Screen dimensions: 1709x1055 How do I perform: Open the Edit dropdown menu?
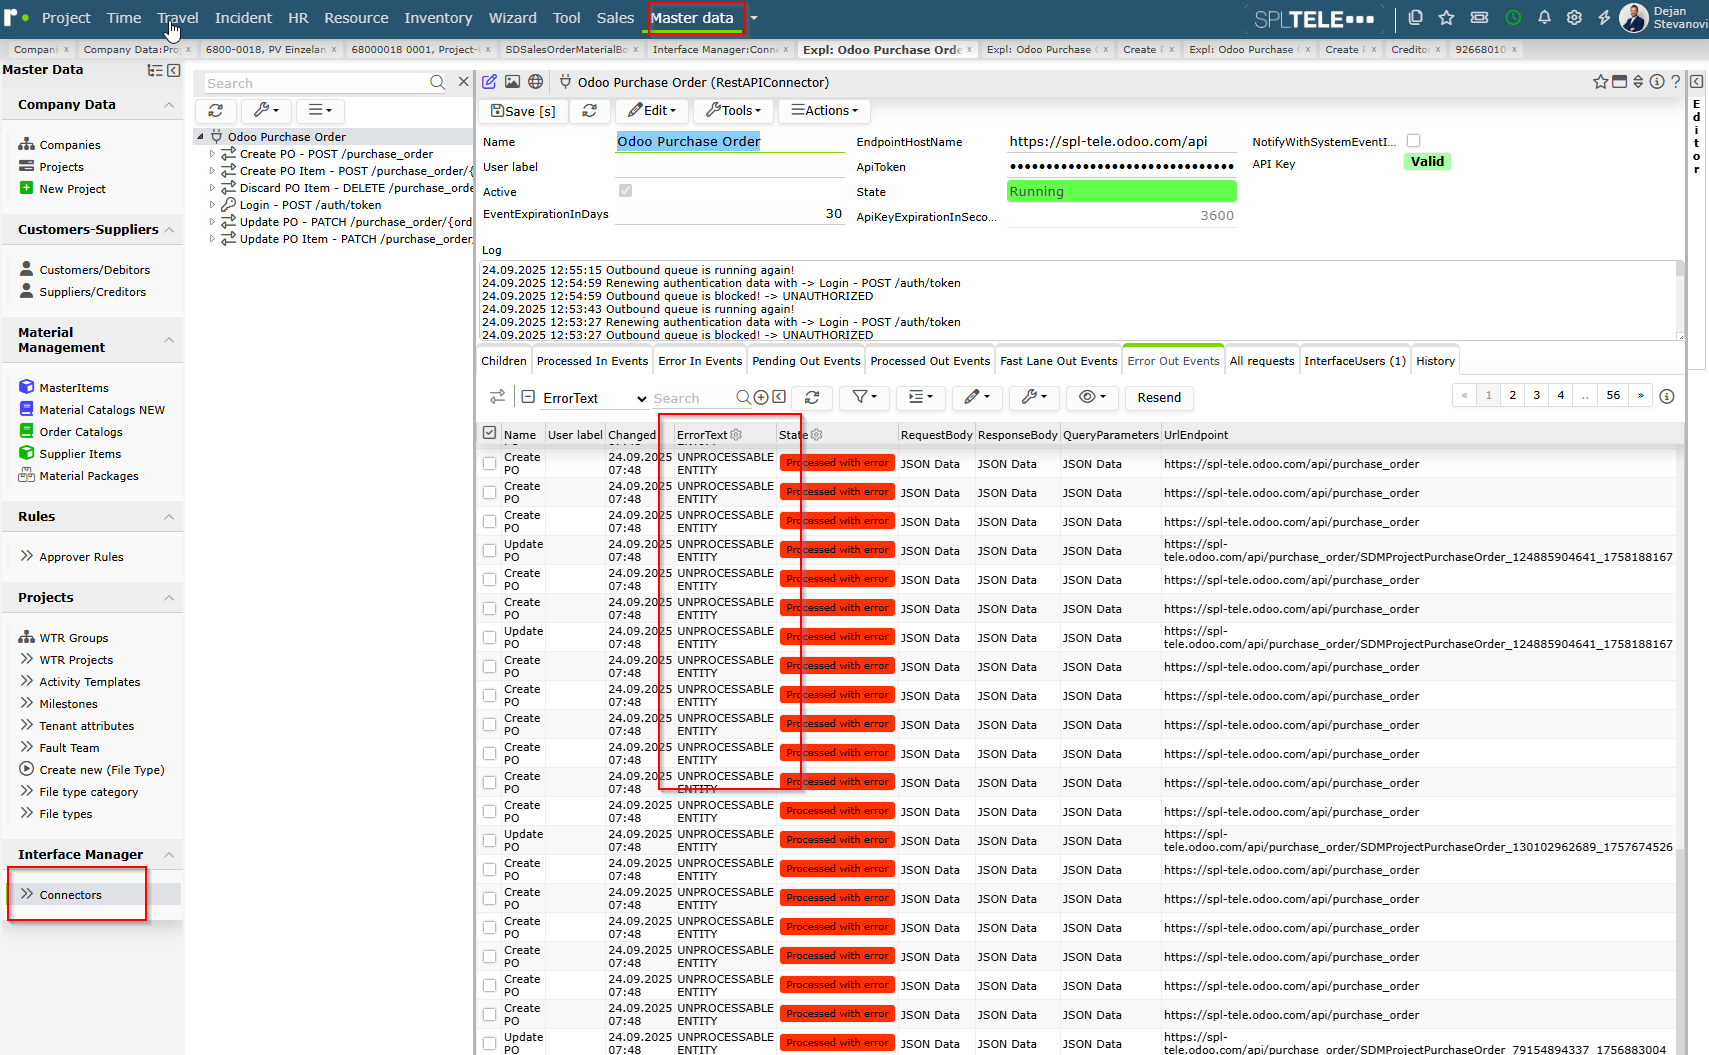point(651,111)
